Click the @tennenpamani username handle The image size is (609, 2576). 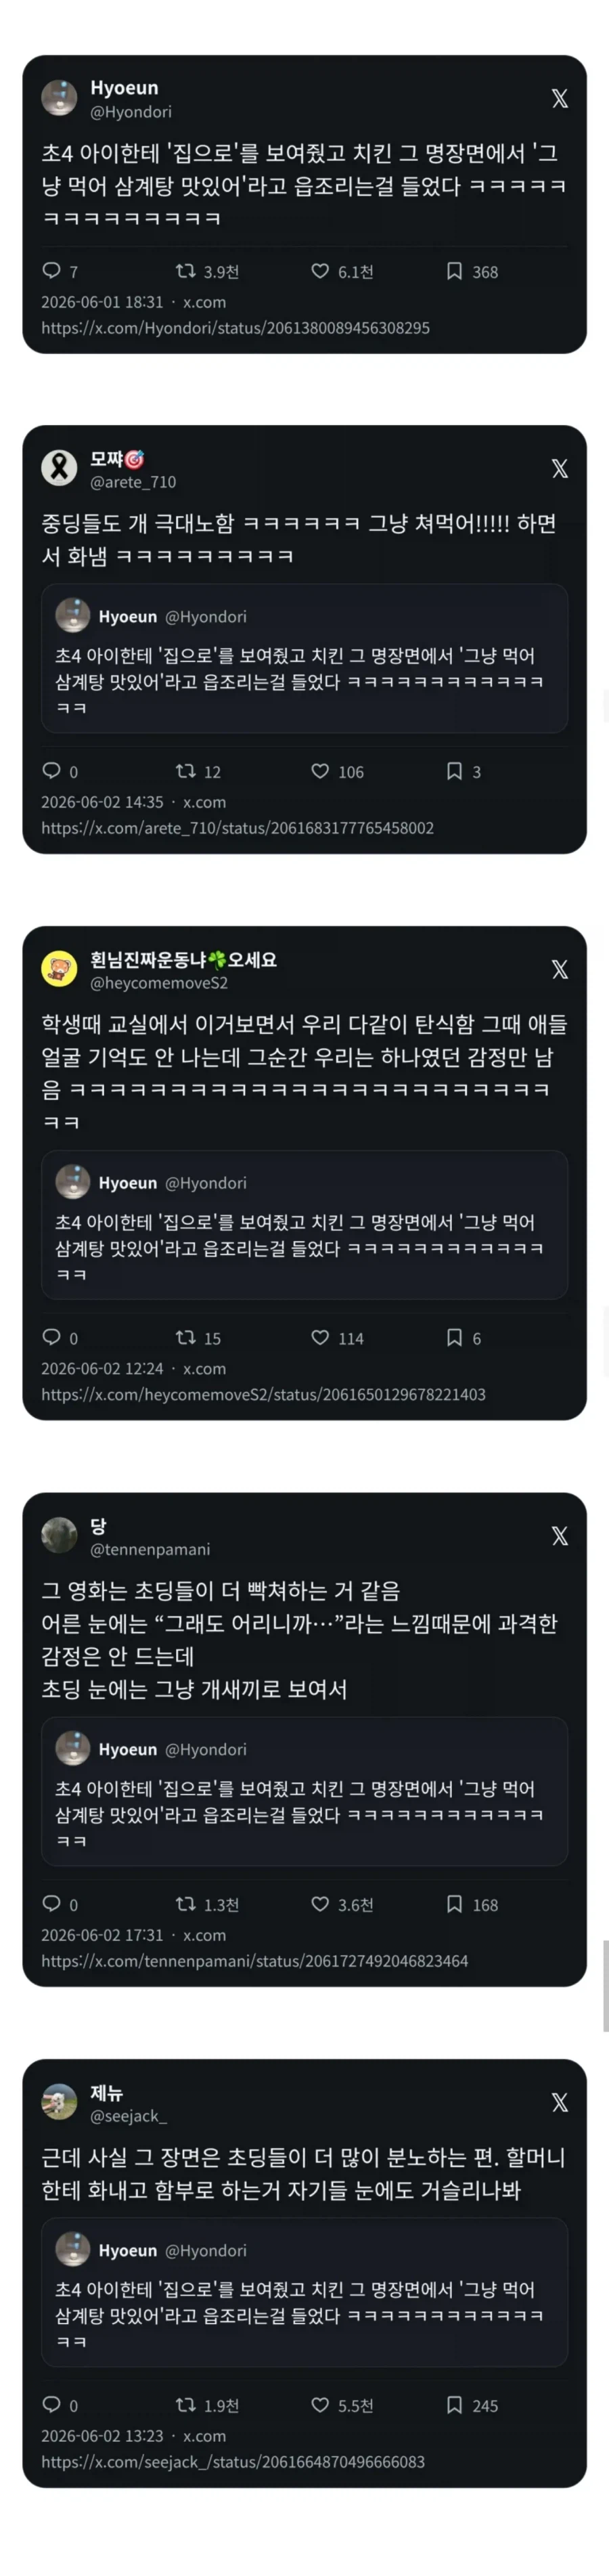click(150, 1549)
